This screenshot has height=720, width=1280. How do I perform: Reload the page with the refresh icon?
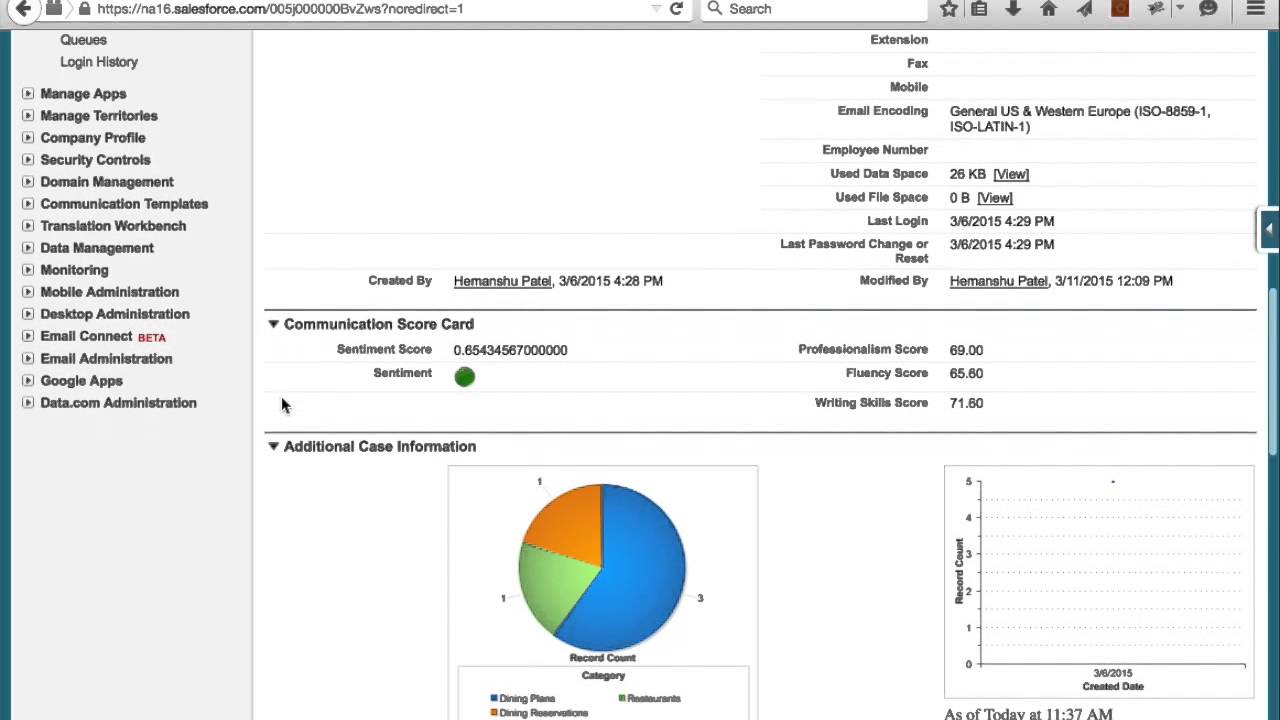point(676,8)
